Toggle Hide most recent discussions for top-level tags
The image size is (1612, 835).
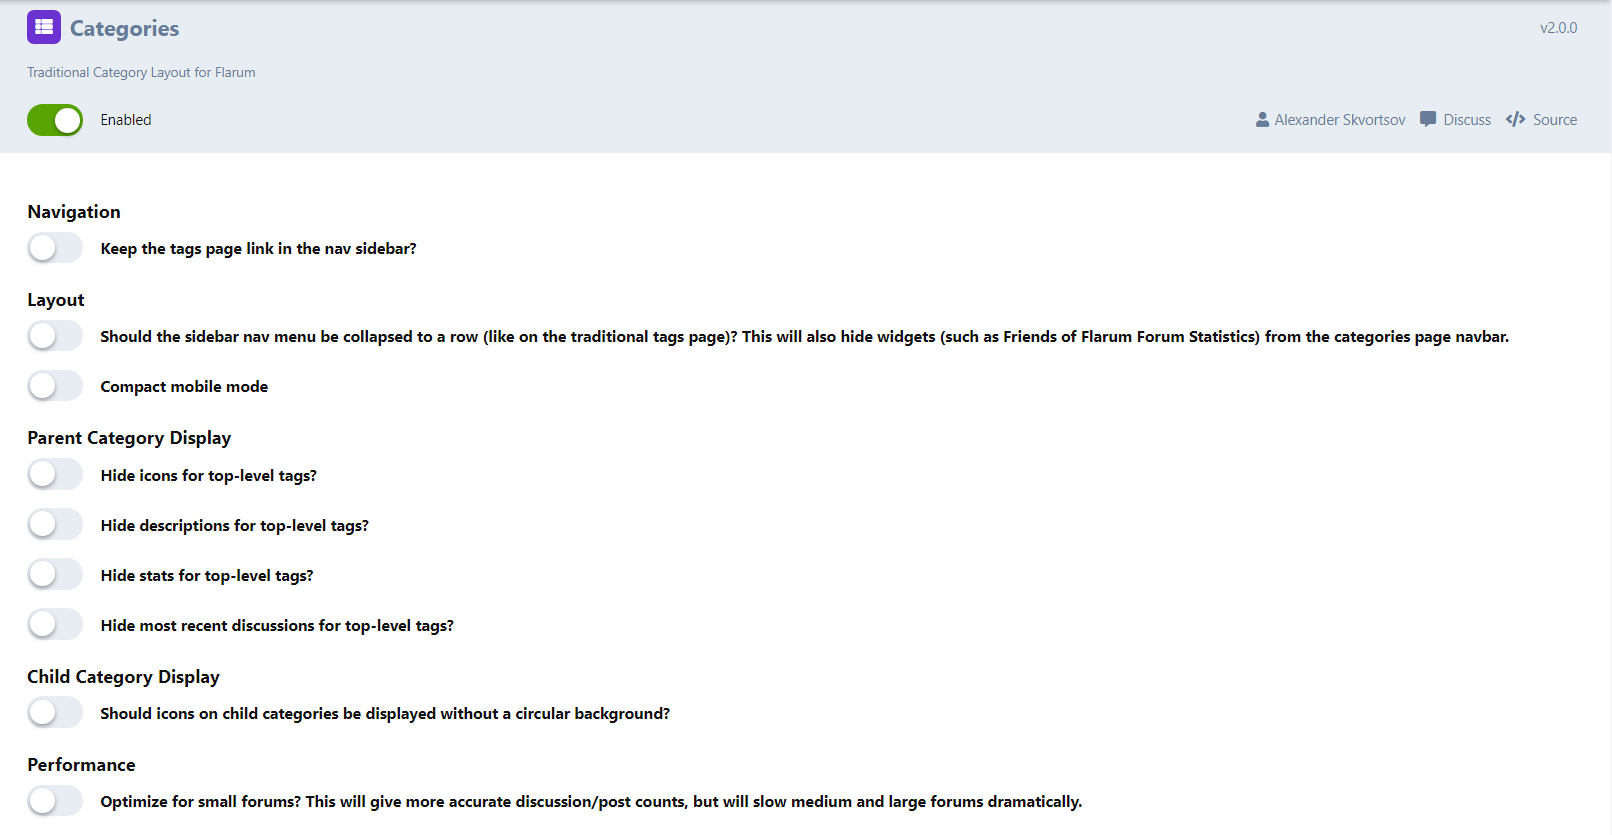pos(55,624)
